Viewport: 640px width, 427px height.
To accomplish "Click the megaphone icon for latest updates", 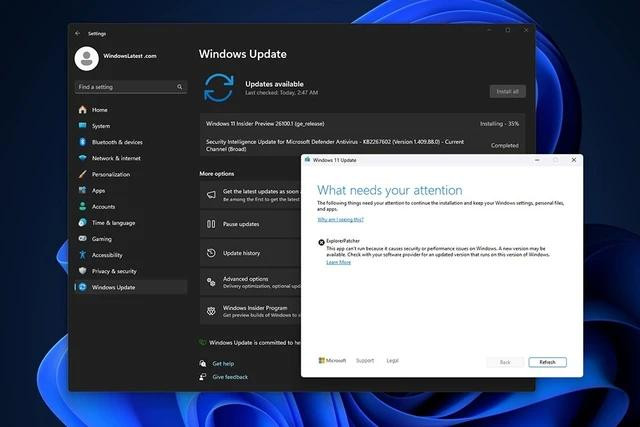I will click(x=211, y=195).
